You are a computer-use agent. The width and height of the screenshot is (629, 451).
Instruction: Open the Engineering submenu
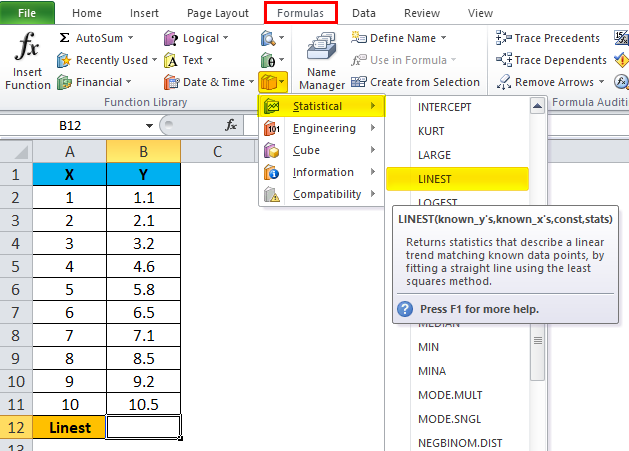click(322, 128)
